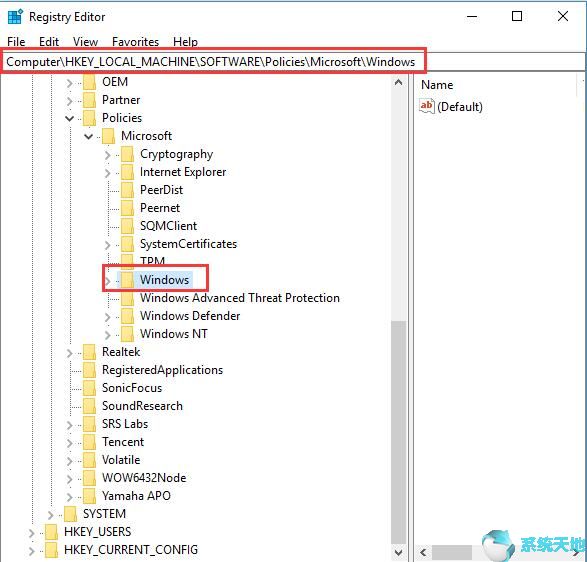Expand the Yamaha APO key
This screenshot has height=562, width=587.
tap(70, 497)
